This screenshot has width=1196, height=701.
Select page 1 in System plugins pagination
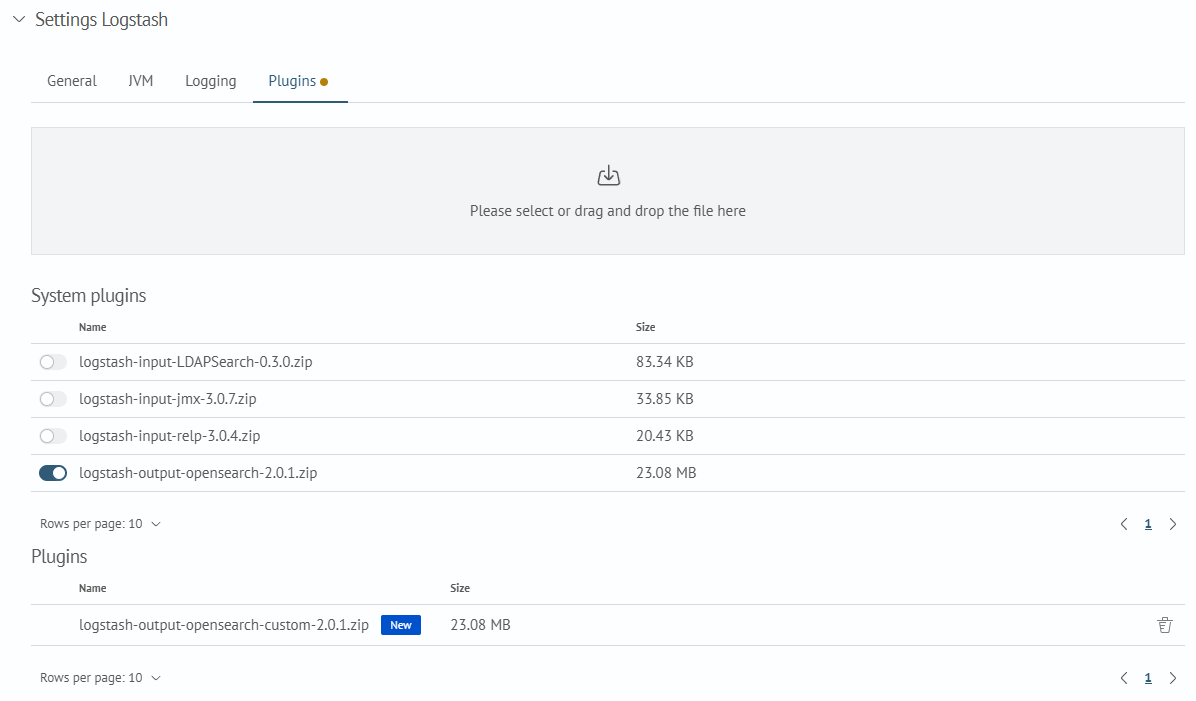pyautogui.click(x=1148, y=524)
